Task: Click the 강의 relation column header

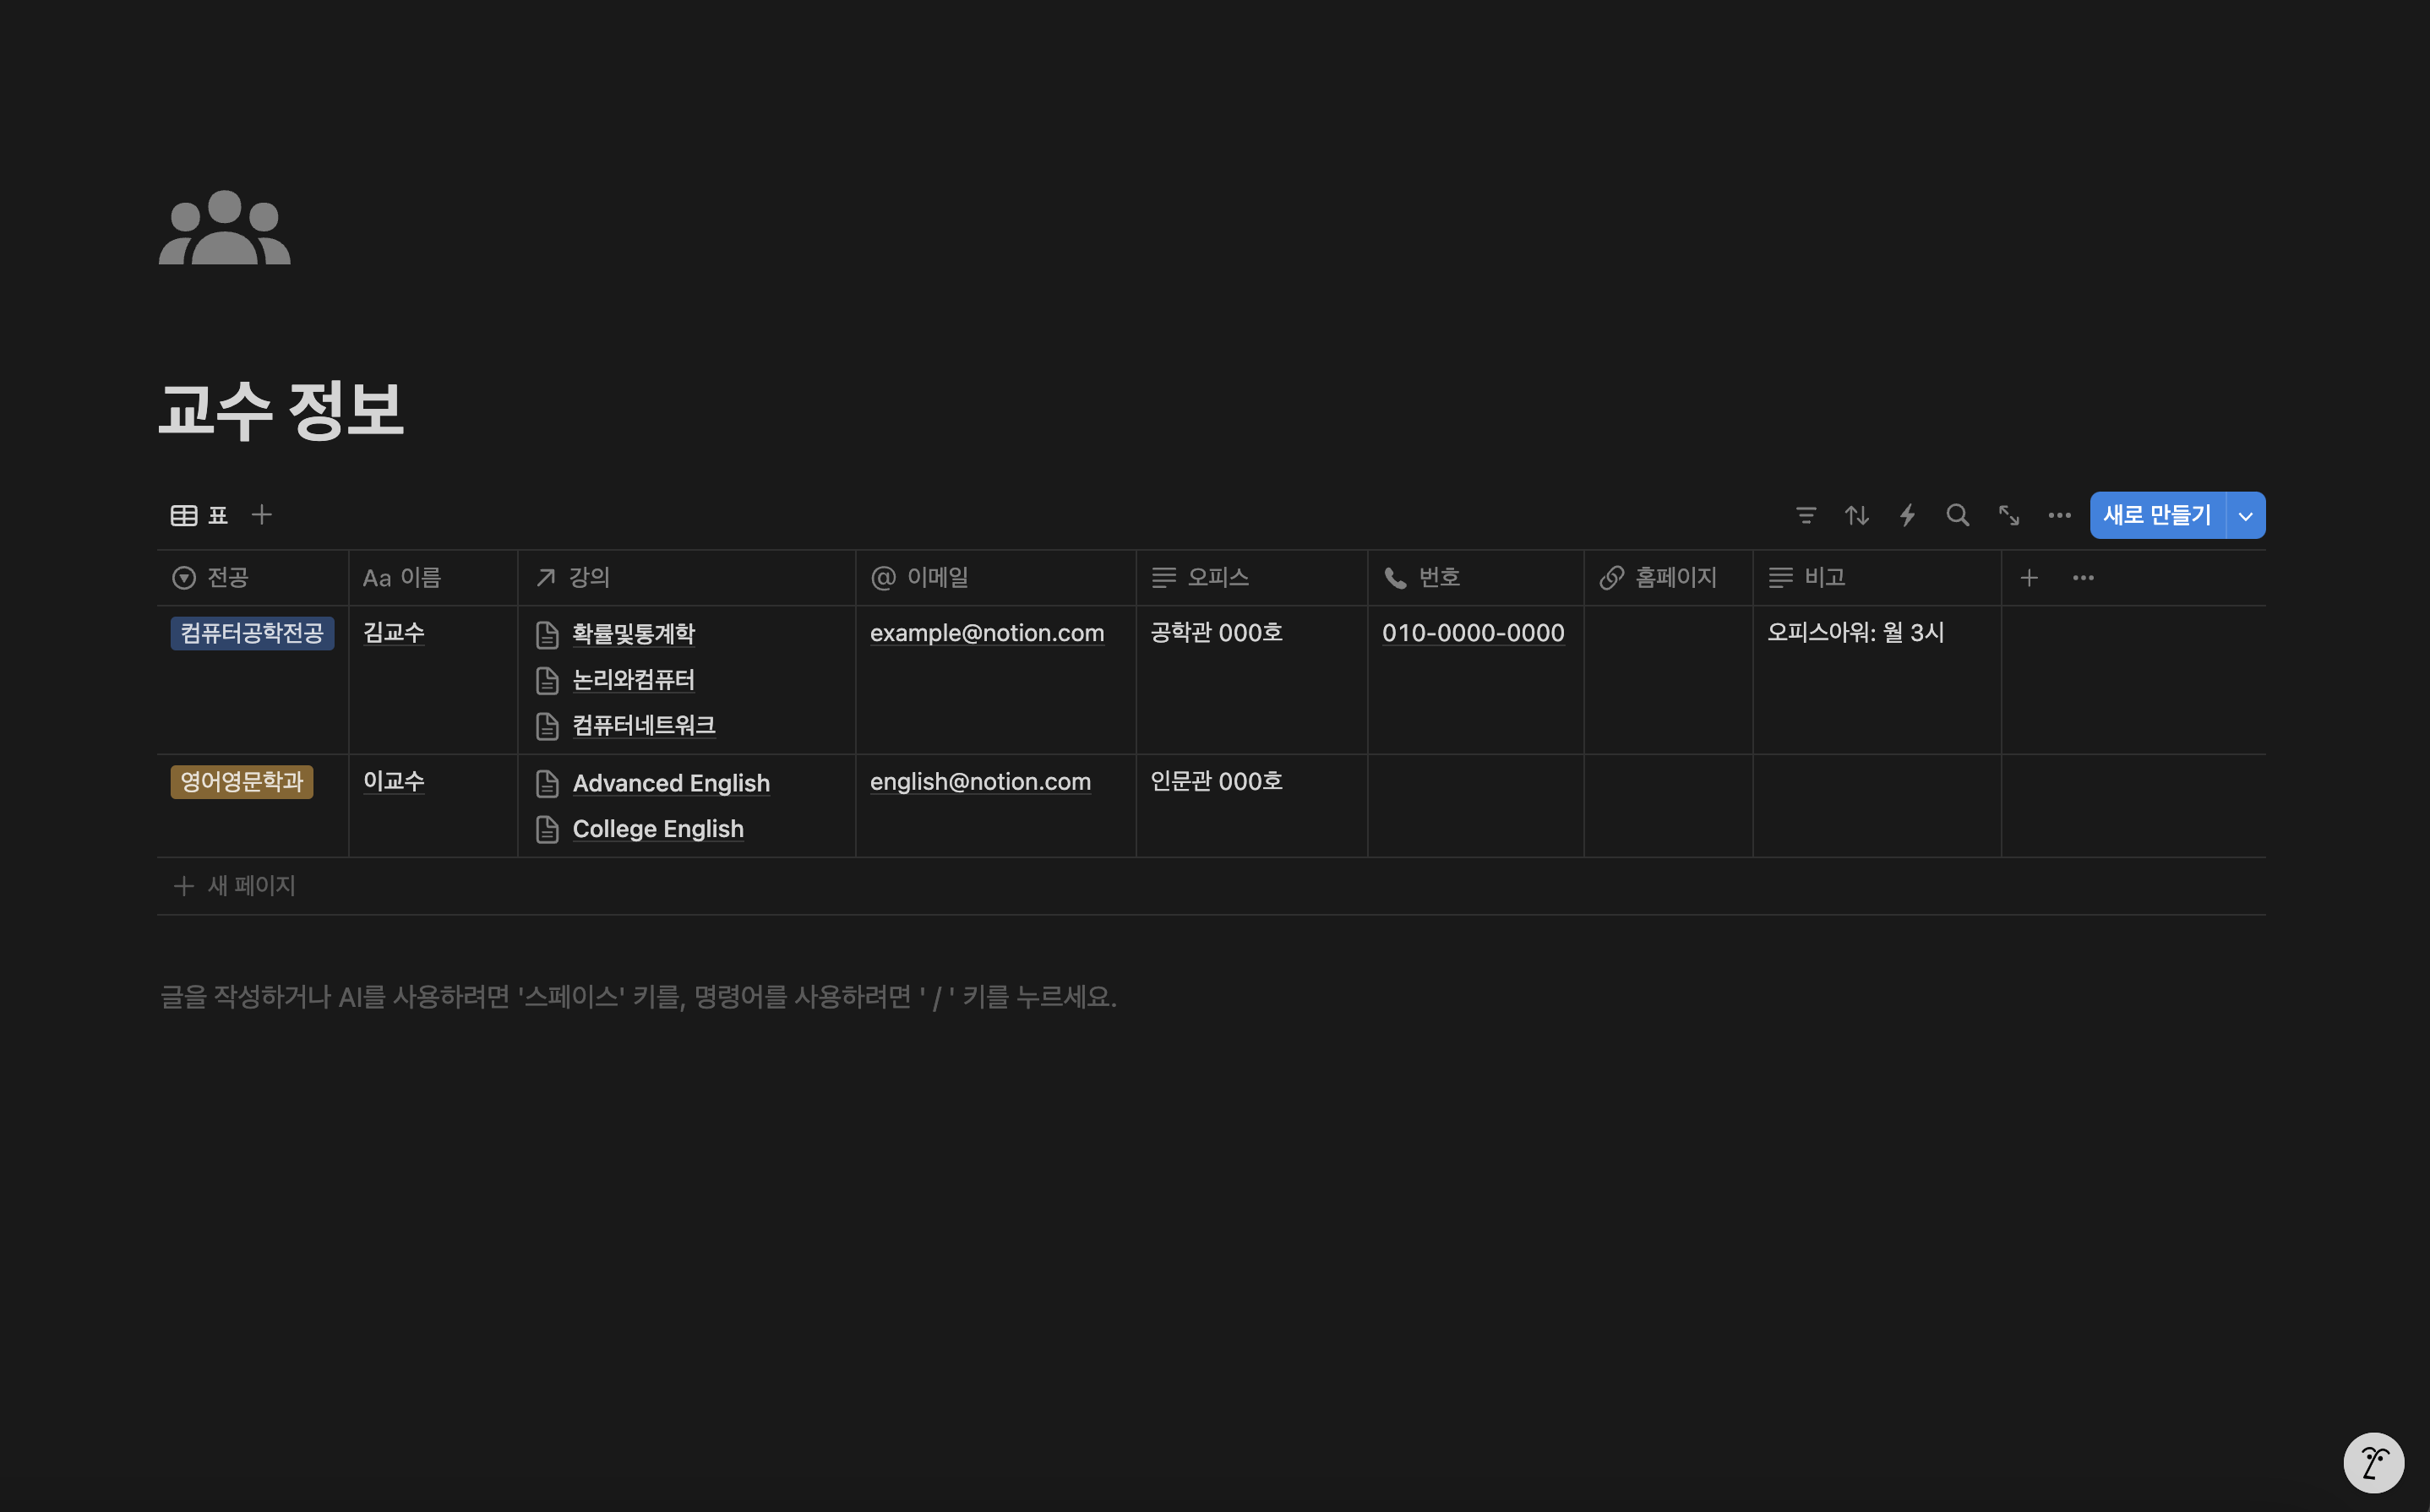Action: click(x=588, y=578)
